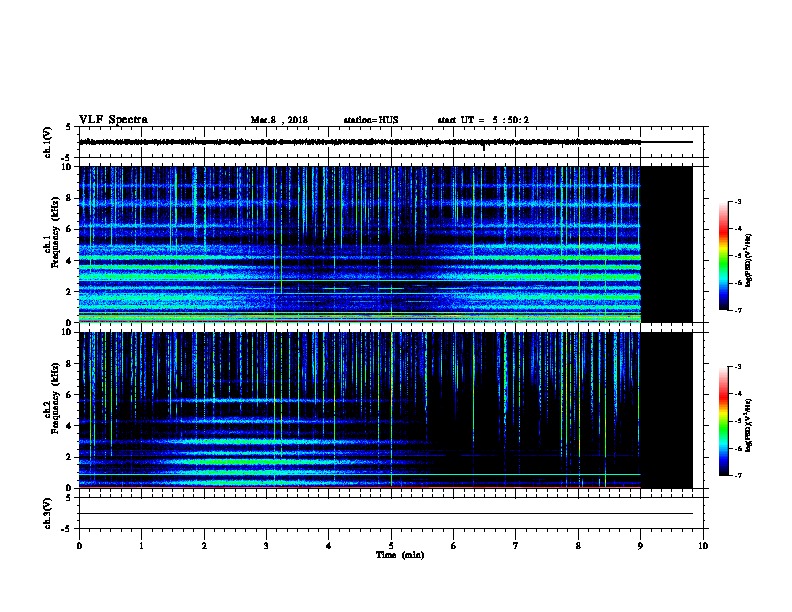Click the ch.3 flat voltage trace
The height and width of the screenshot is (612, 792).
tap(385, 514)
